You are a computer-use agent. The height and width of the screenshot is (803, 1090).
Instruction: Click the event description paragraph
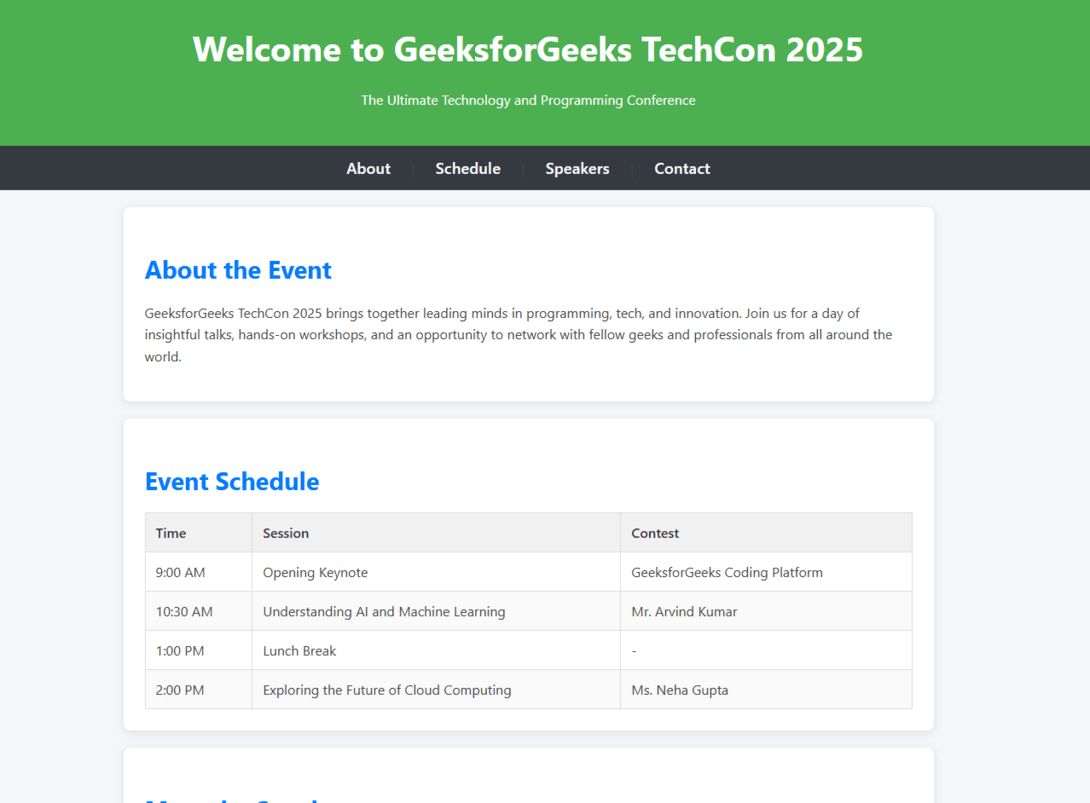[x=519, y=334]
